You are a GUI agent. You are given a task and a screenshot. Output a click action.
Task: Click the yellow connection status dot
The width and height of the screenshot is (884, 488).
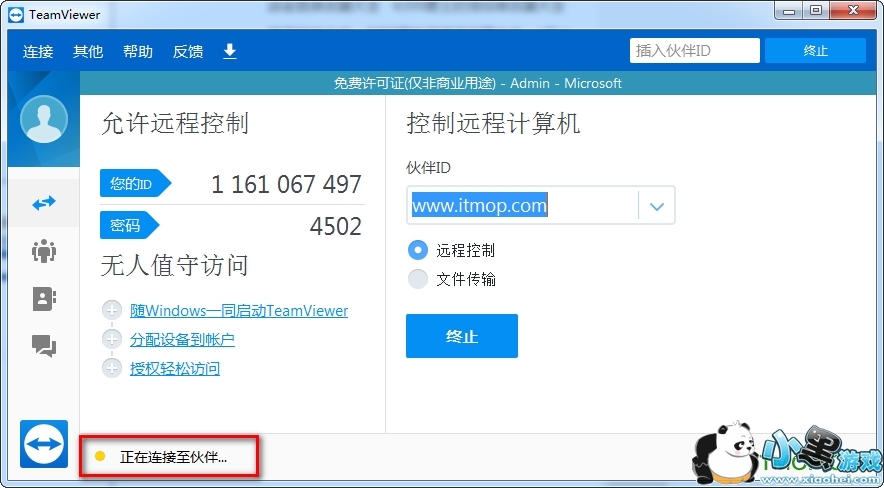pyautogui.click(x=100, y=456)
